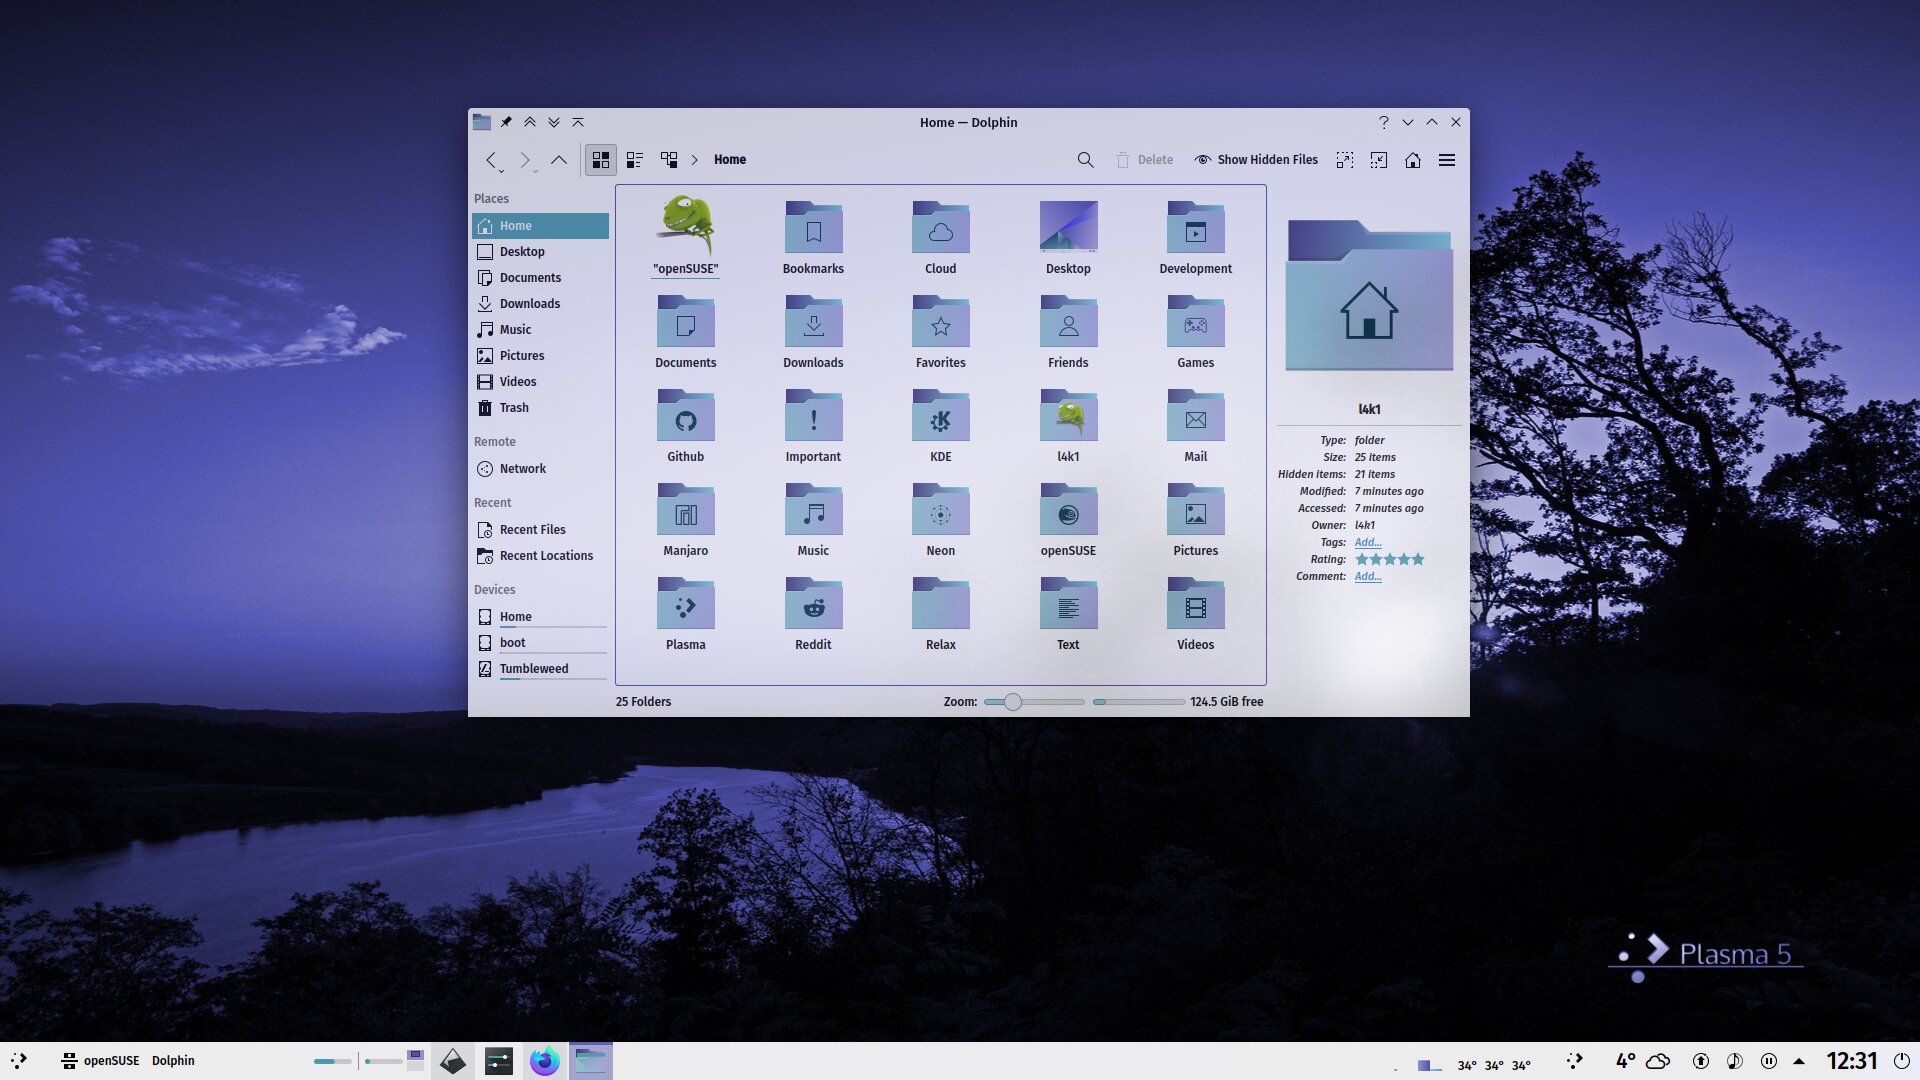1920x1080 pixels.
Task: Select the KDE folder
Action: pyautogui.click(x=941, y=426)
